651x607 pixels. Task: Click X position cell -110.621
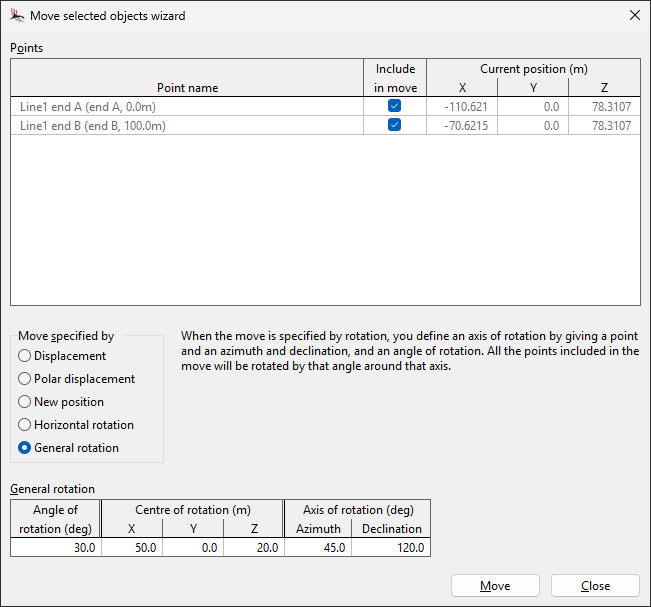pyautogui.click(x=462, y=107)
